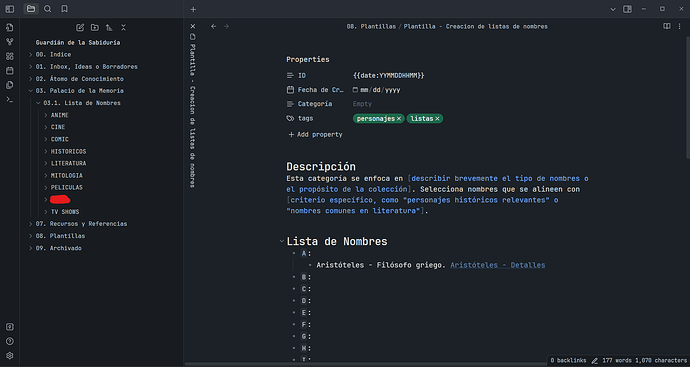690x367 pixels.
Task: Create a new note
Action: (80, 28)
